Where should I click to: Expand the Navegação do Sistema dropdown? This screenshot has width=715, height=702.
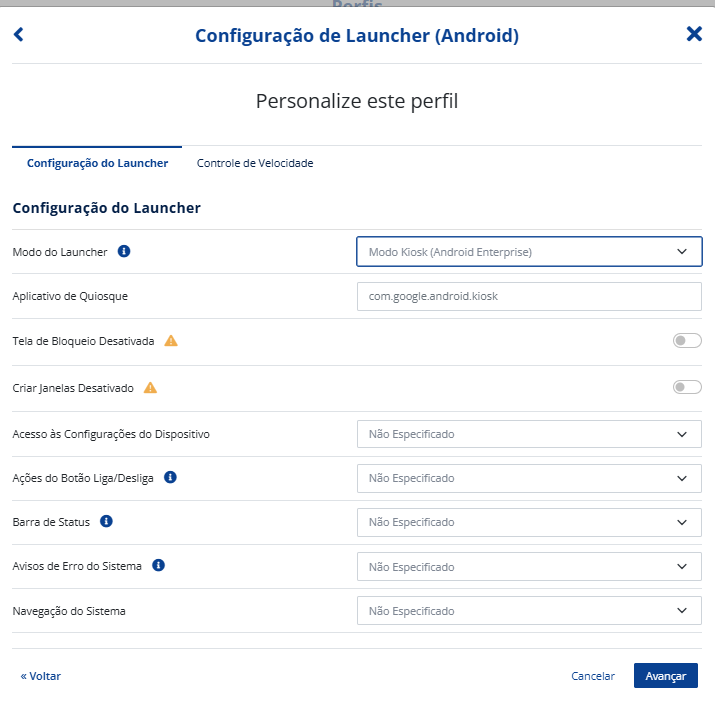[529, 611]
